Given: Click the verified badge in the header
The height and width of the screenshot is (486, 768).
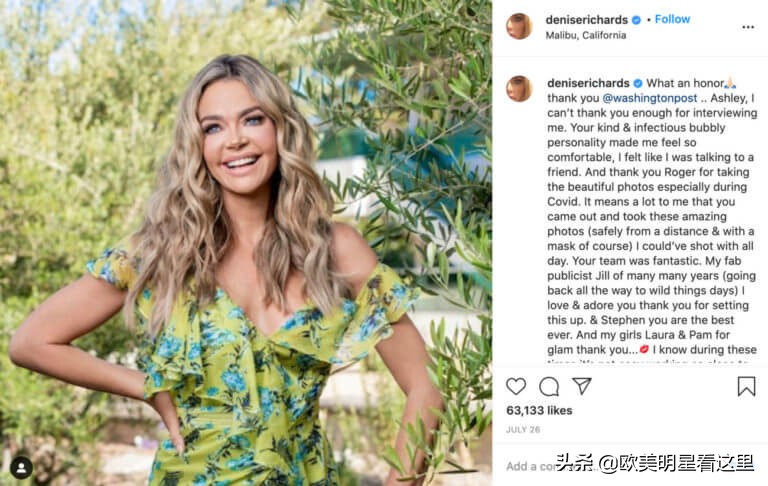Looking at the screenshot, I should 636,20.
